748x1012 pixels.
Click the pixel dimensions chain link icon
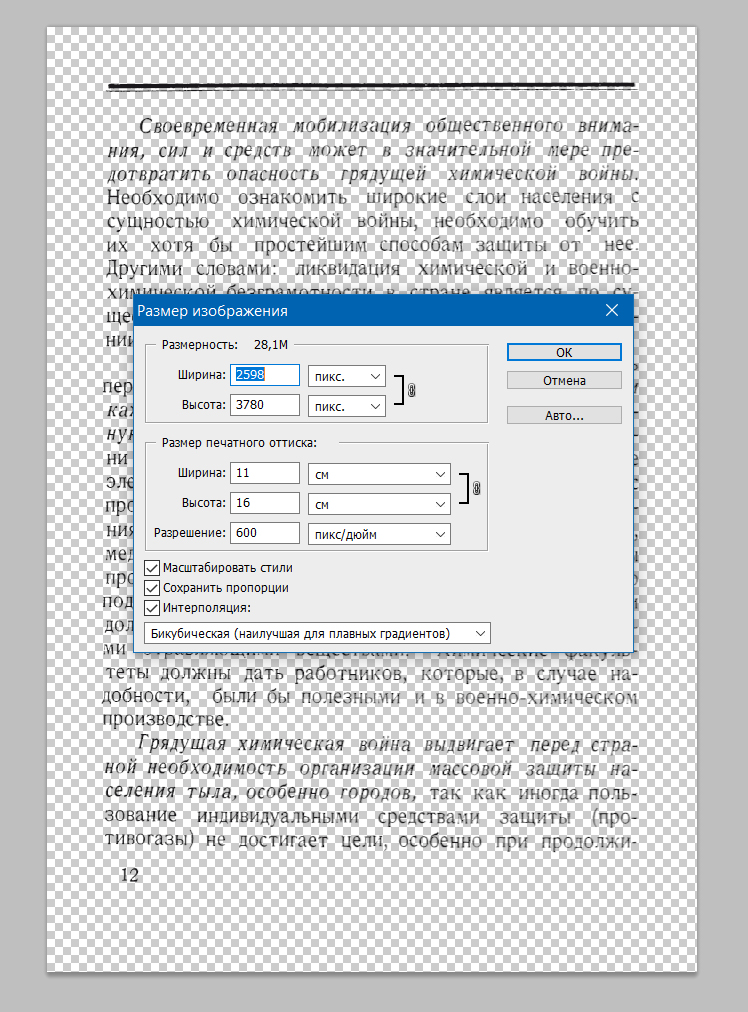[x=412, y=390]
